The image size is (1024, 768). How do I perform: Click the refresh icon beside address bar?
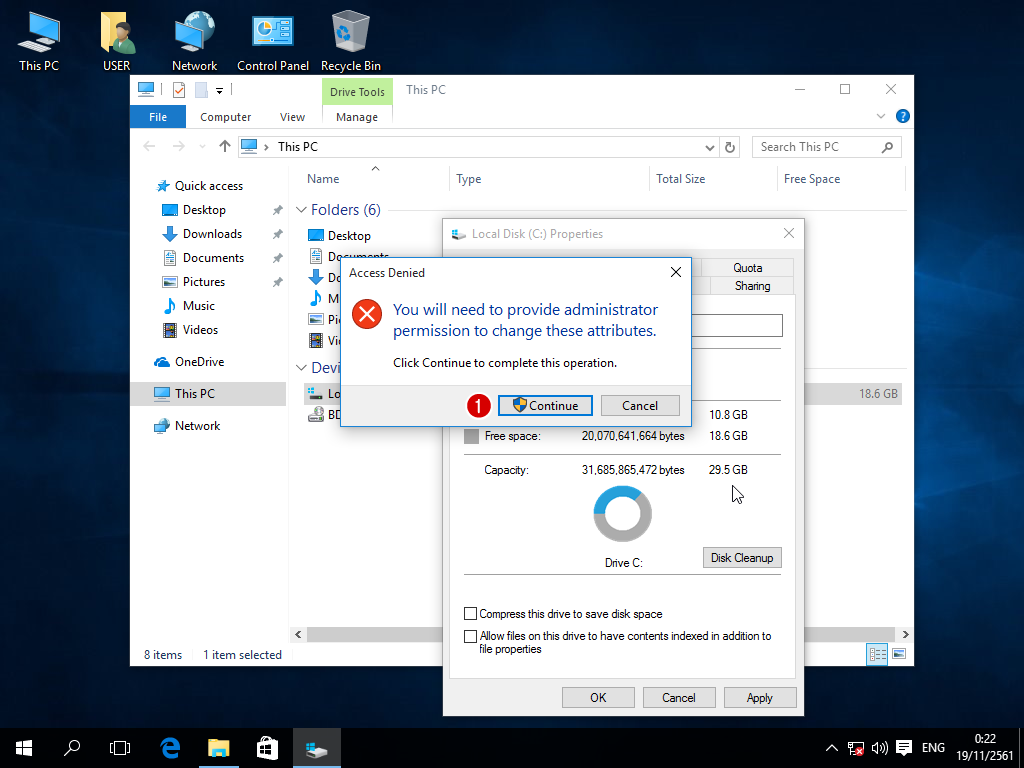click(x=730, y=147)
